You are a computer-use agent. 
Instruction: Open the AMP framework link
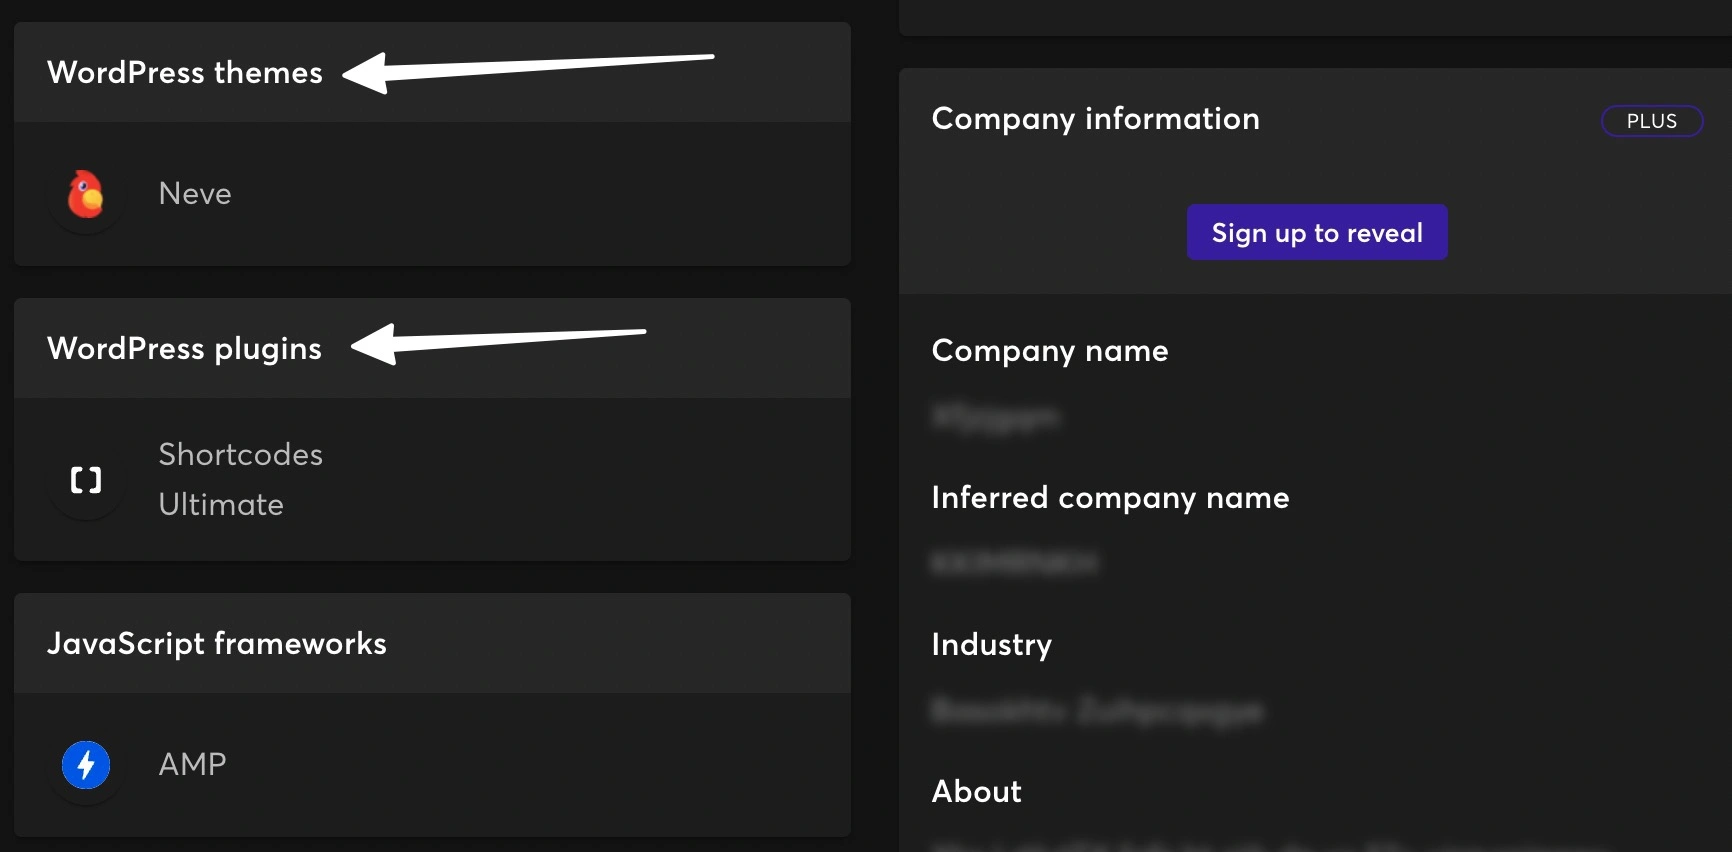193,765
